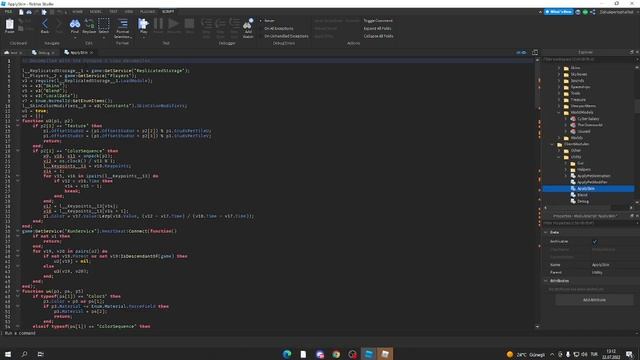Open the Play mode dropdown arrow
Image resolution: width=640 pixels, height=360 pixels.
click(143, 38)
